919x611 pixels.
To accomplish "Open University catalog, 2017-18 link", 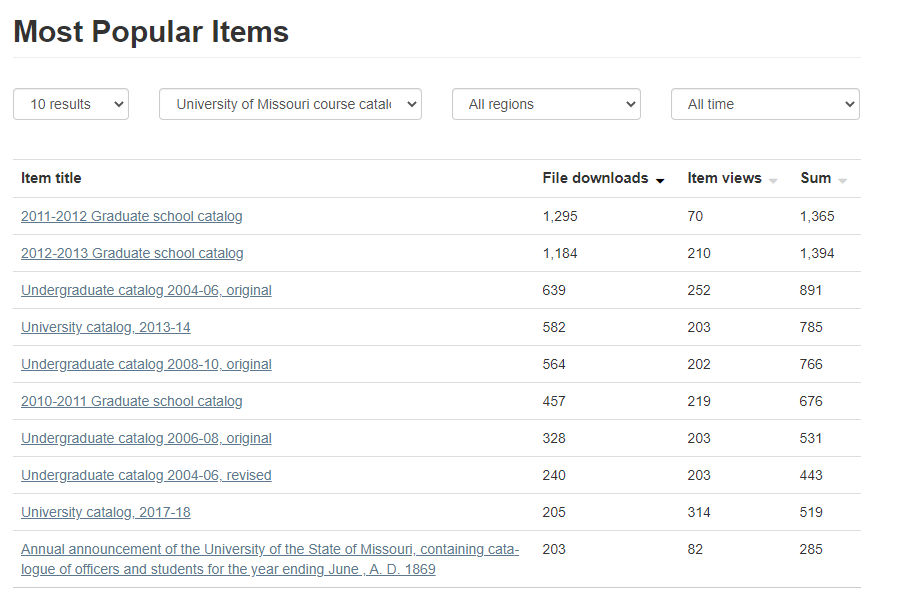I will pos(105,512).
